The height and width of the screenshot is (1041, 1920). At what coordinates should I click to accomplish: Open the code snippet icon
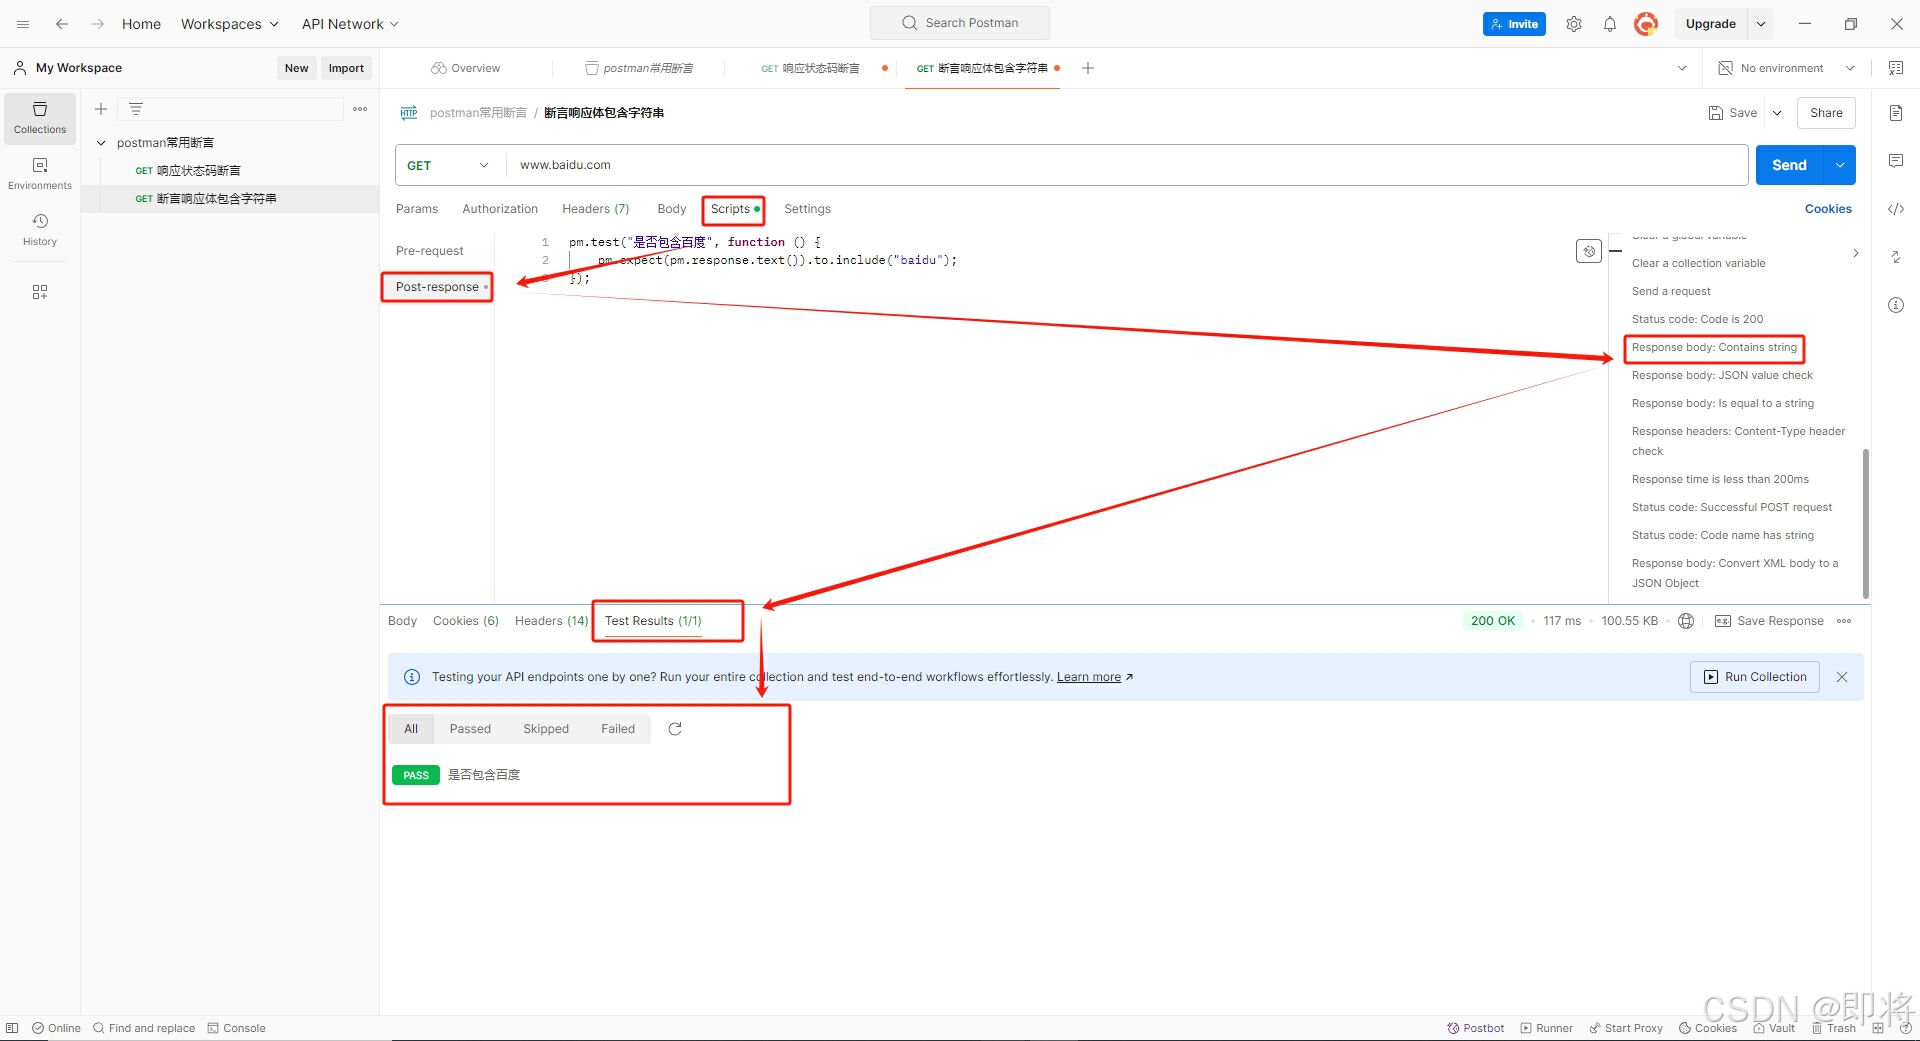click(x=1896, y=209)
